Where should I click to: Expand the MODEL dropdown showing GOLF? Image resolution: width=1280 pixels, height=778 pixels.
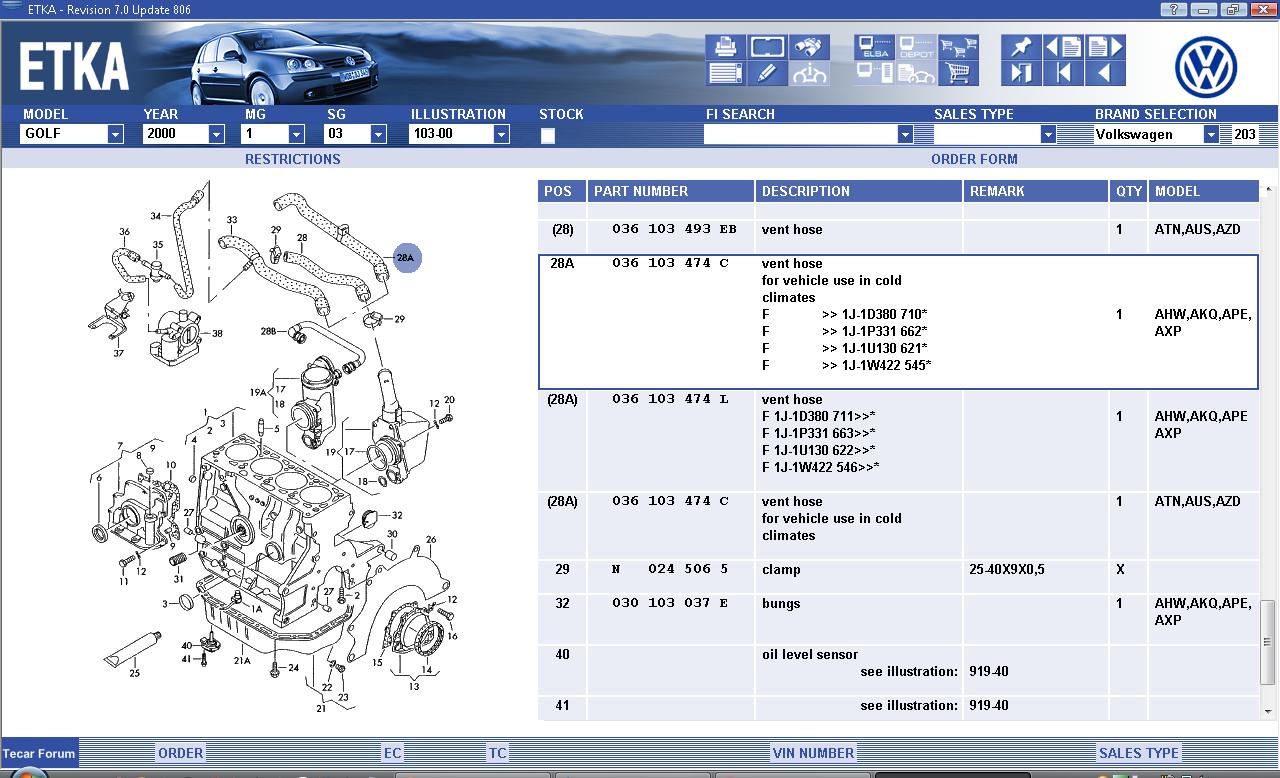click(x=115, y=134)
